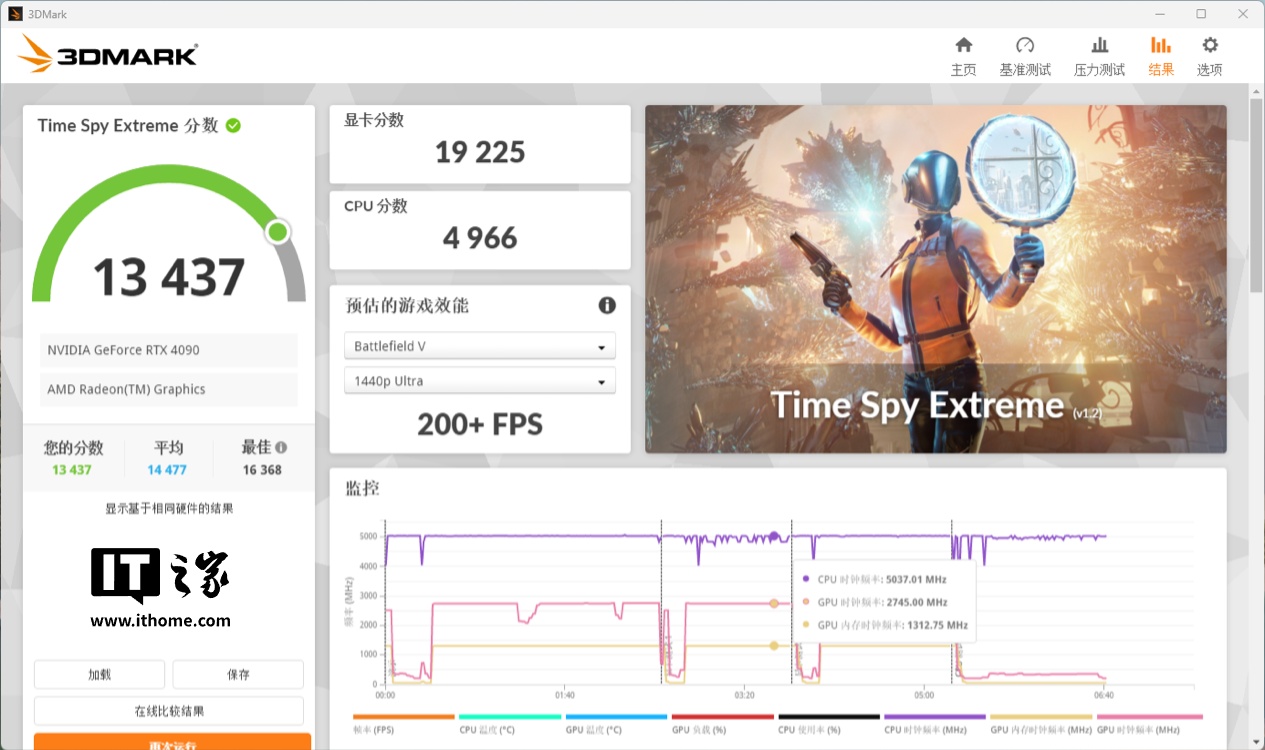1265x750 pixels.
Task: Open the 基准测试 benchmarks icon
Action: point(1025,45)
